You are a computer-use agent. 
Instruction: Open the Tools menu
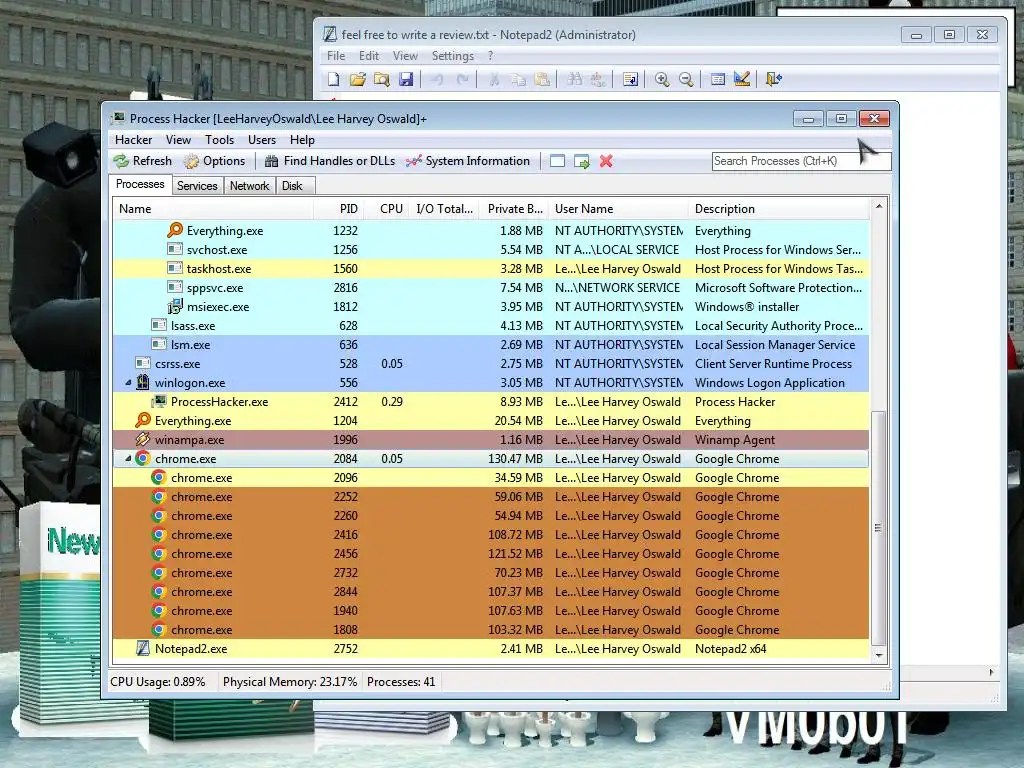point(219,140)
